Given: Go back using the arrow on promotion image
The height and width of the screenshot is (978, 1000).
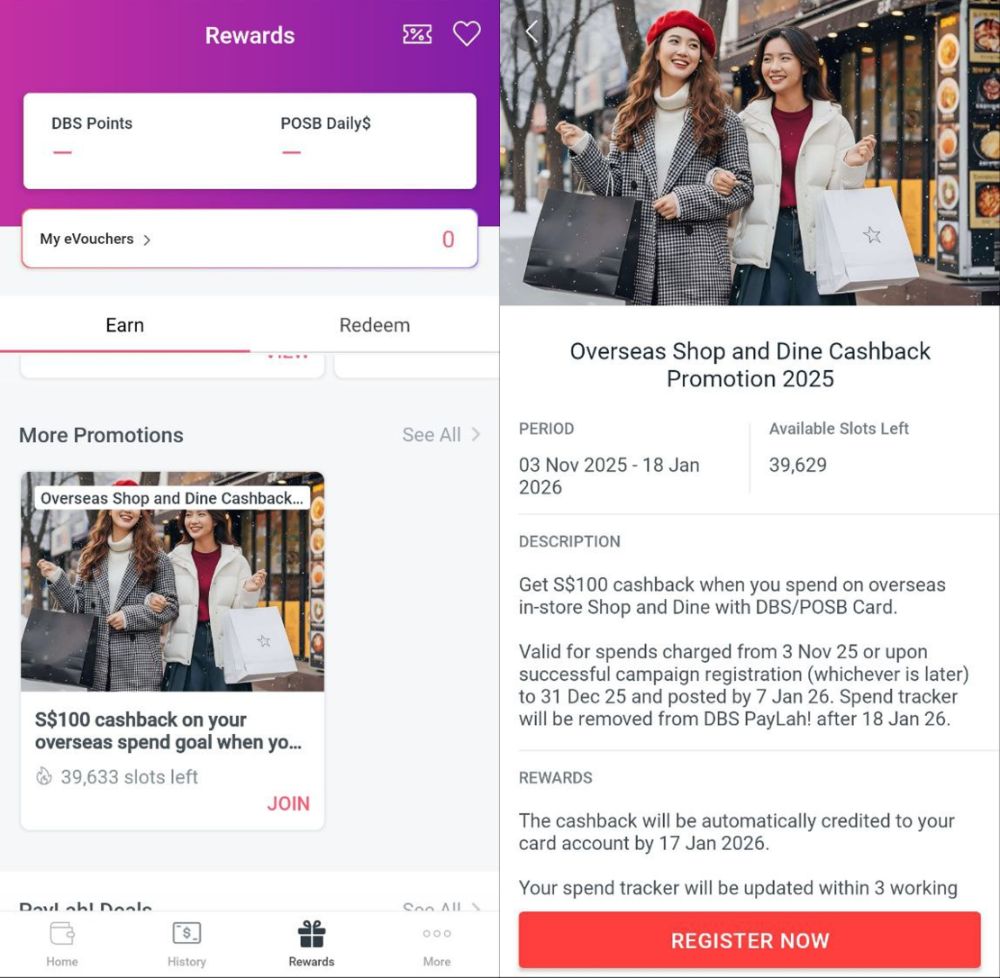Looking at the screenshot, I should tap(532, 31).
